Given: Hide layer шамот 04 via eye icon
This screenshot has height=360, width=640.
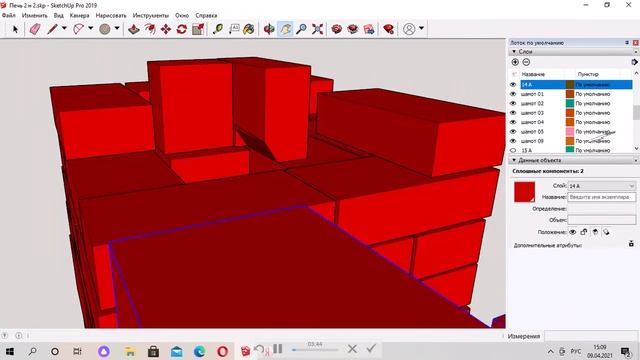Looking at the screenshot, I should pyautogui.click(x=513, y=122).
